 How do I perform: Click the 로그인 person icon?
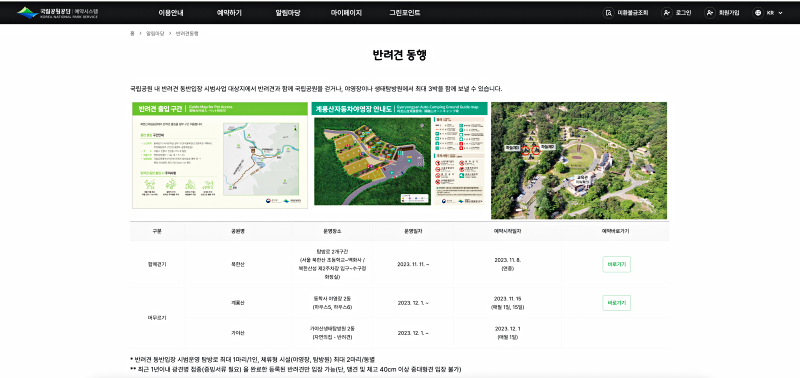[x=666, y=13]
